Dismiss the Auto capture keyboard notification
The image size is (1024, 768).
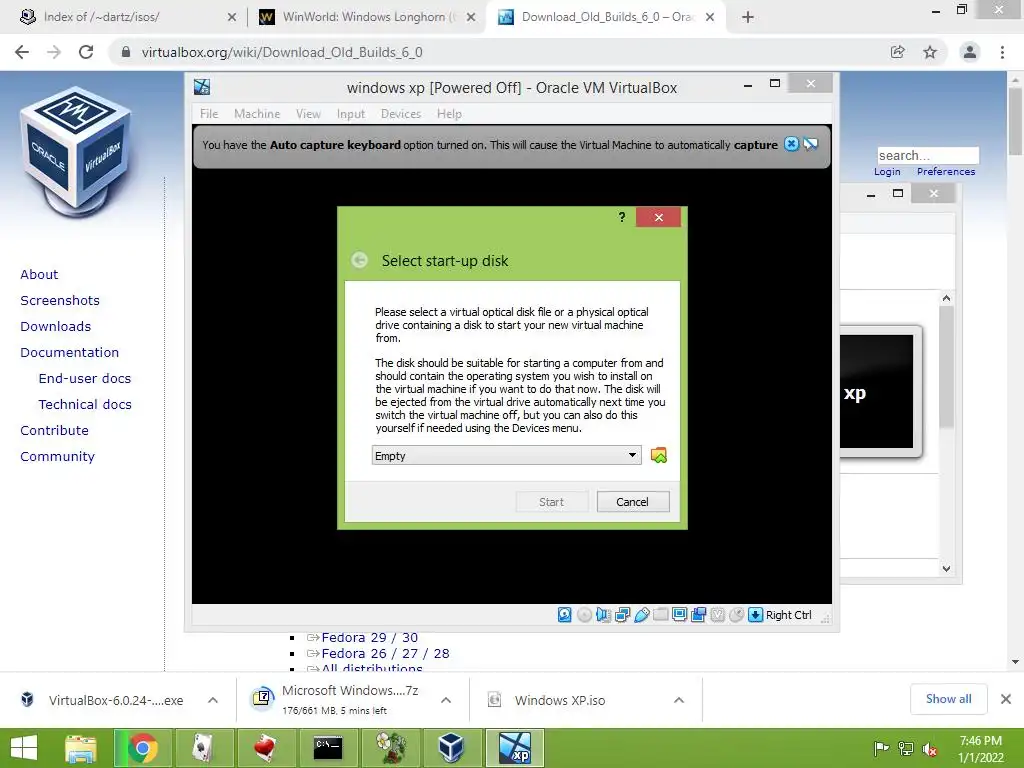click(x=791, y=144)
